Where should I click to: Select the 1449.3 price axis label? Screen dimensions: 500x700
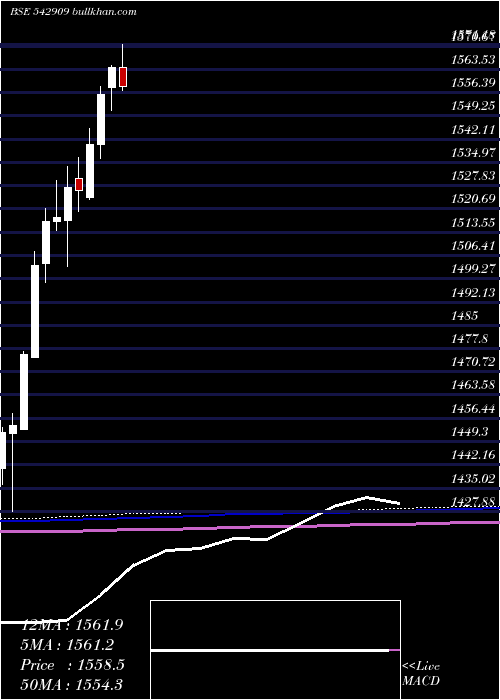click(469, 432)
